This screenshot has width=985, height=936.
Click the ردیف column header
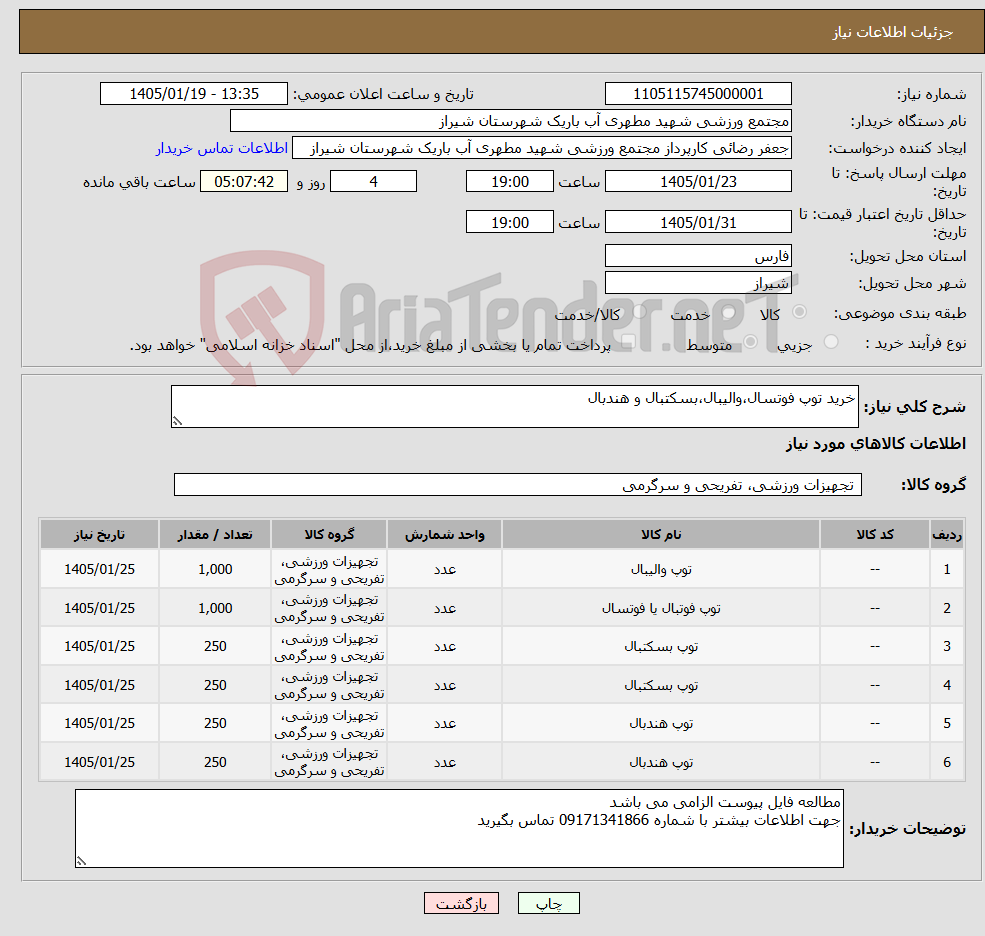(947, 535)
